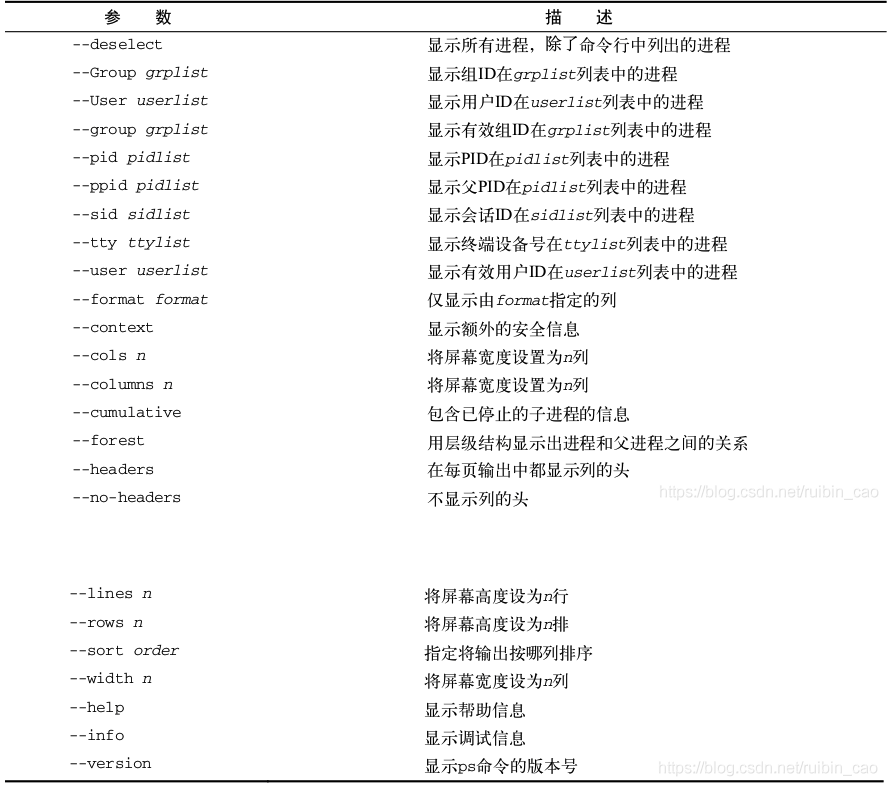Click the --lines n parameter

click(x=110, y=593)
